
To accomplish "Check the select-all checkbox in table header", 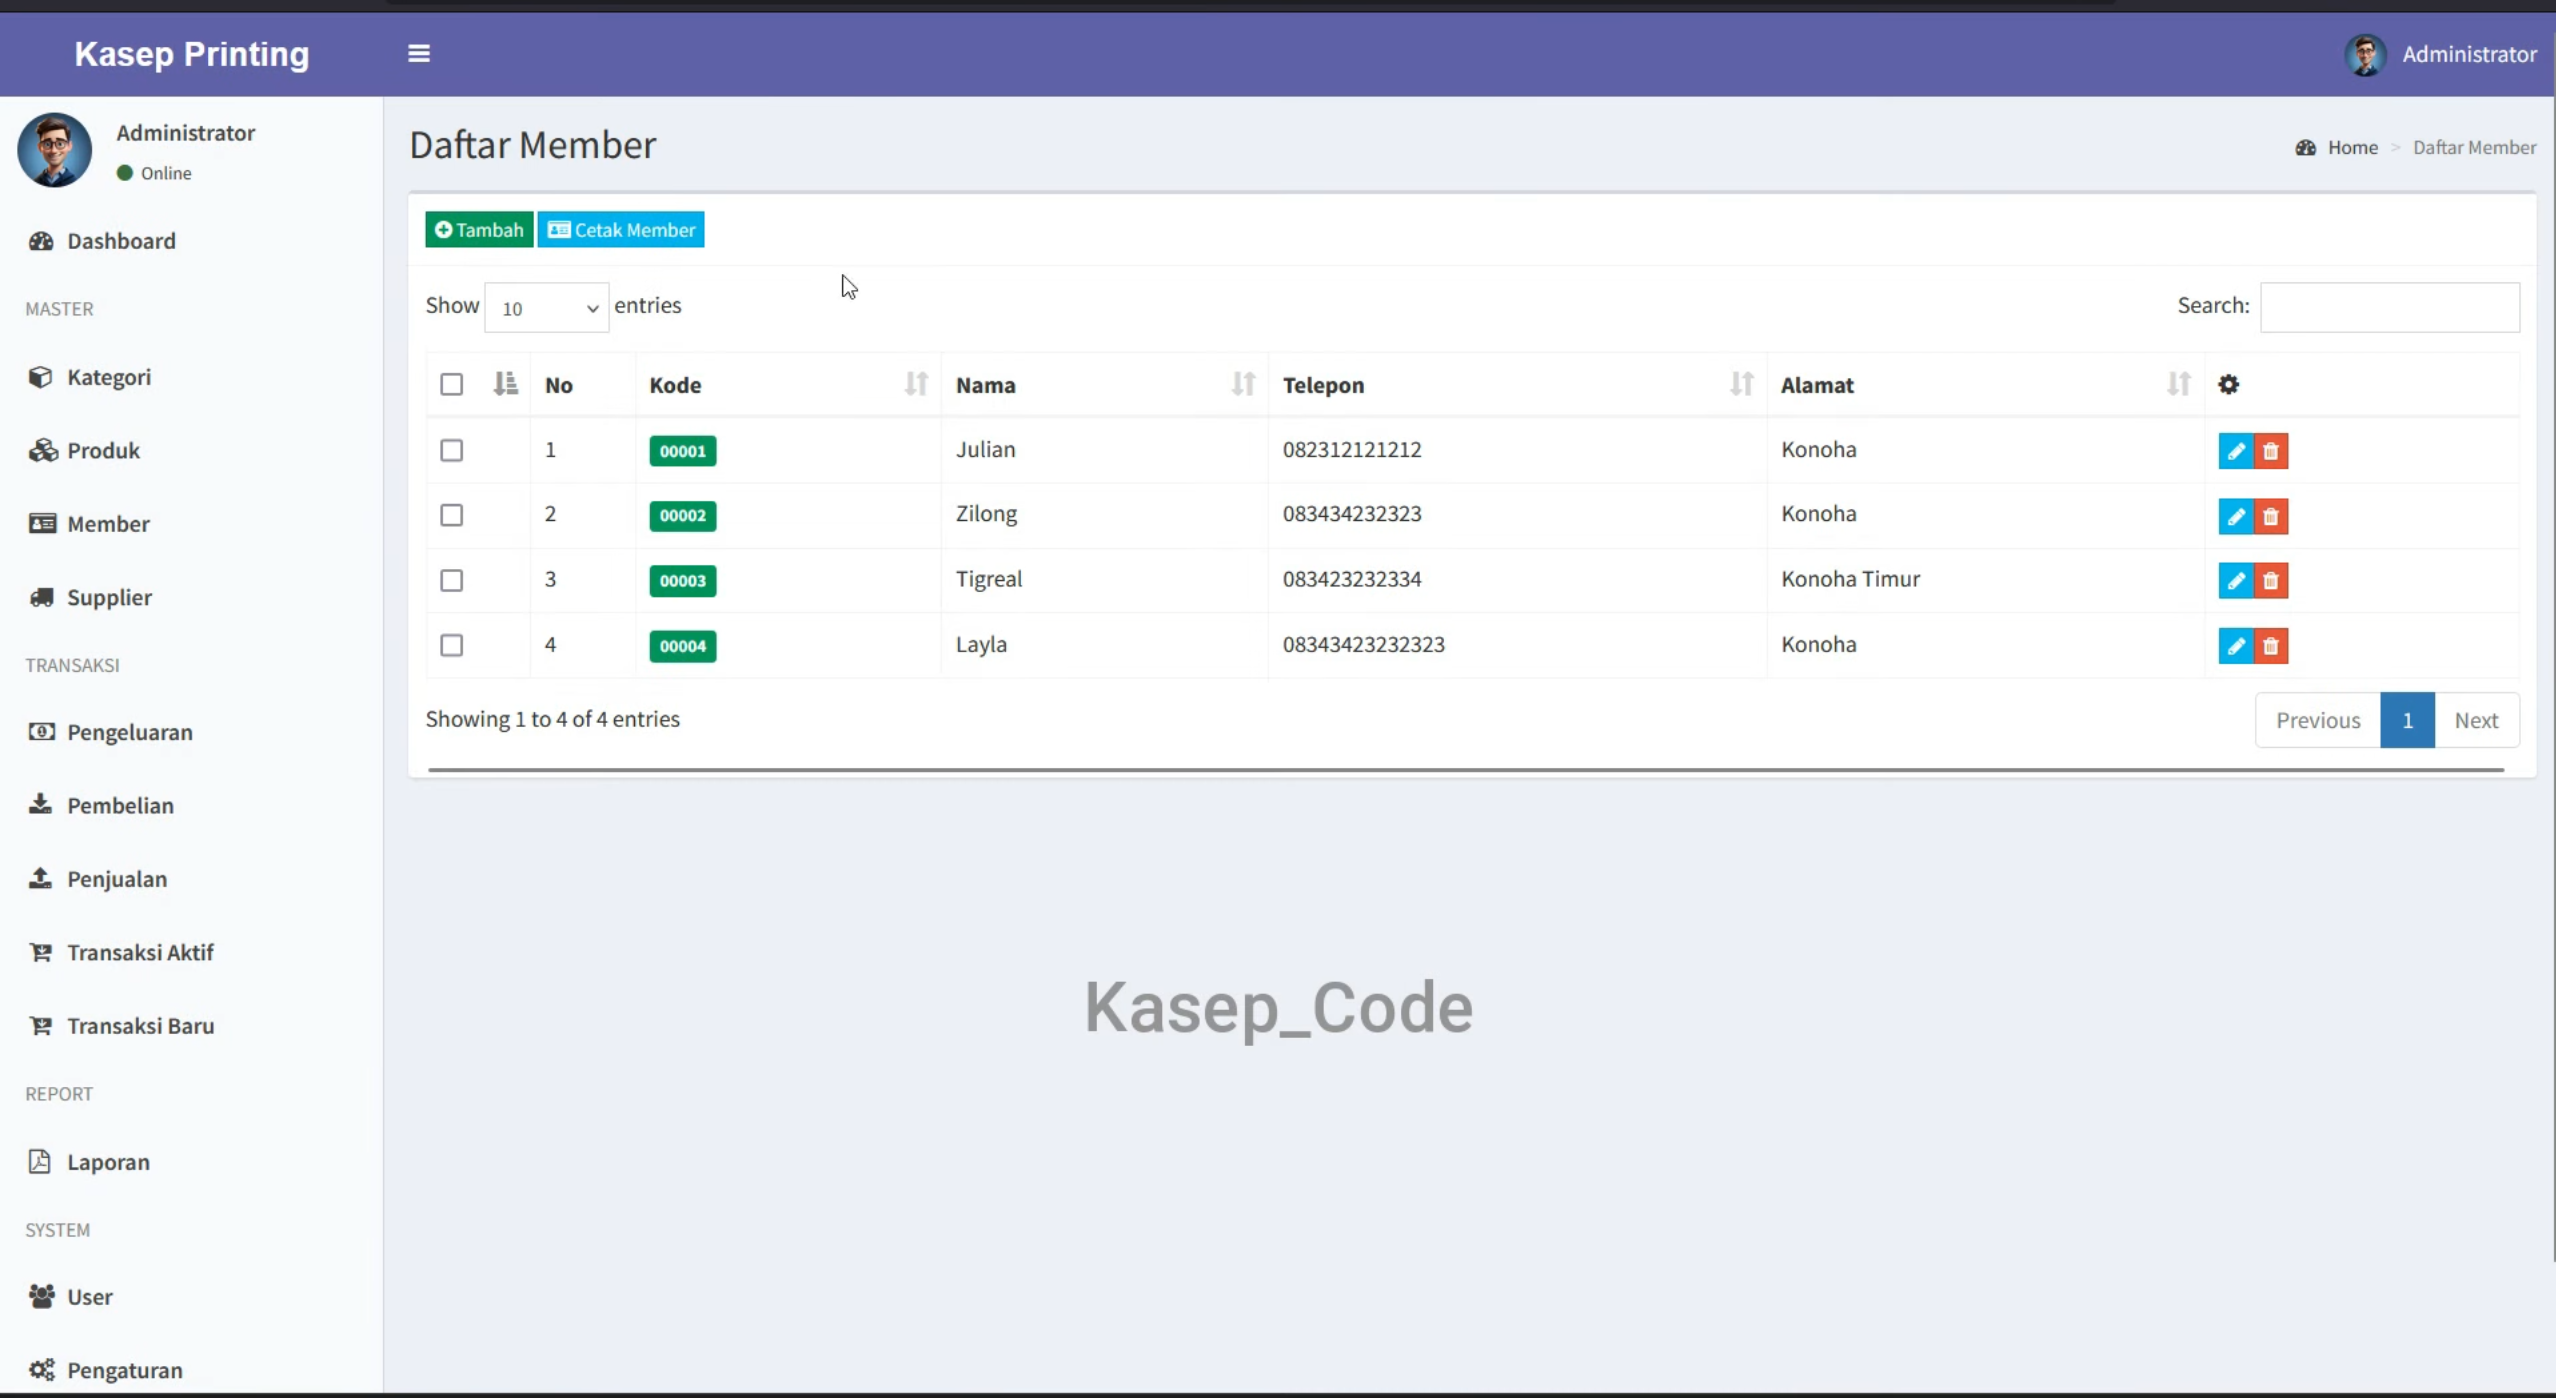I will [x=452, y=385].
